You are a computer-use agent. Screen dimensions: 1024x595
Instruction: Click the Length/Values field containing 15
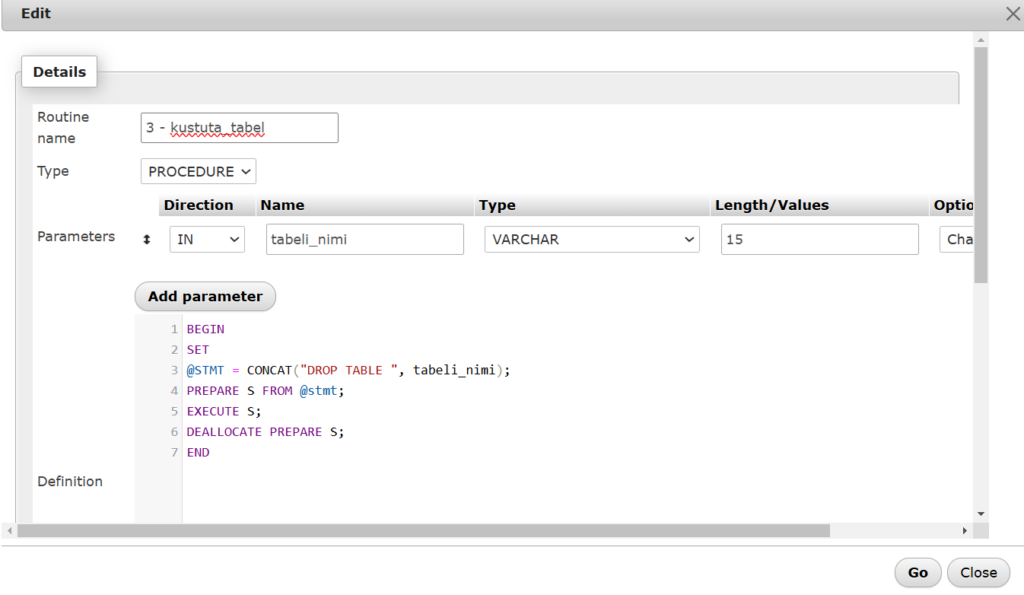pyautogui.click(x=818, y=240)
